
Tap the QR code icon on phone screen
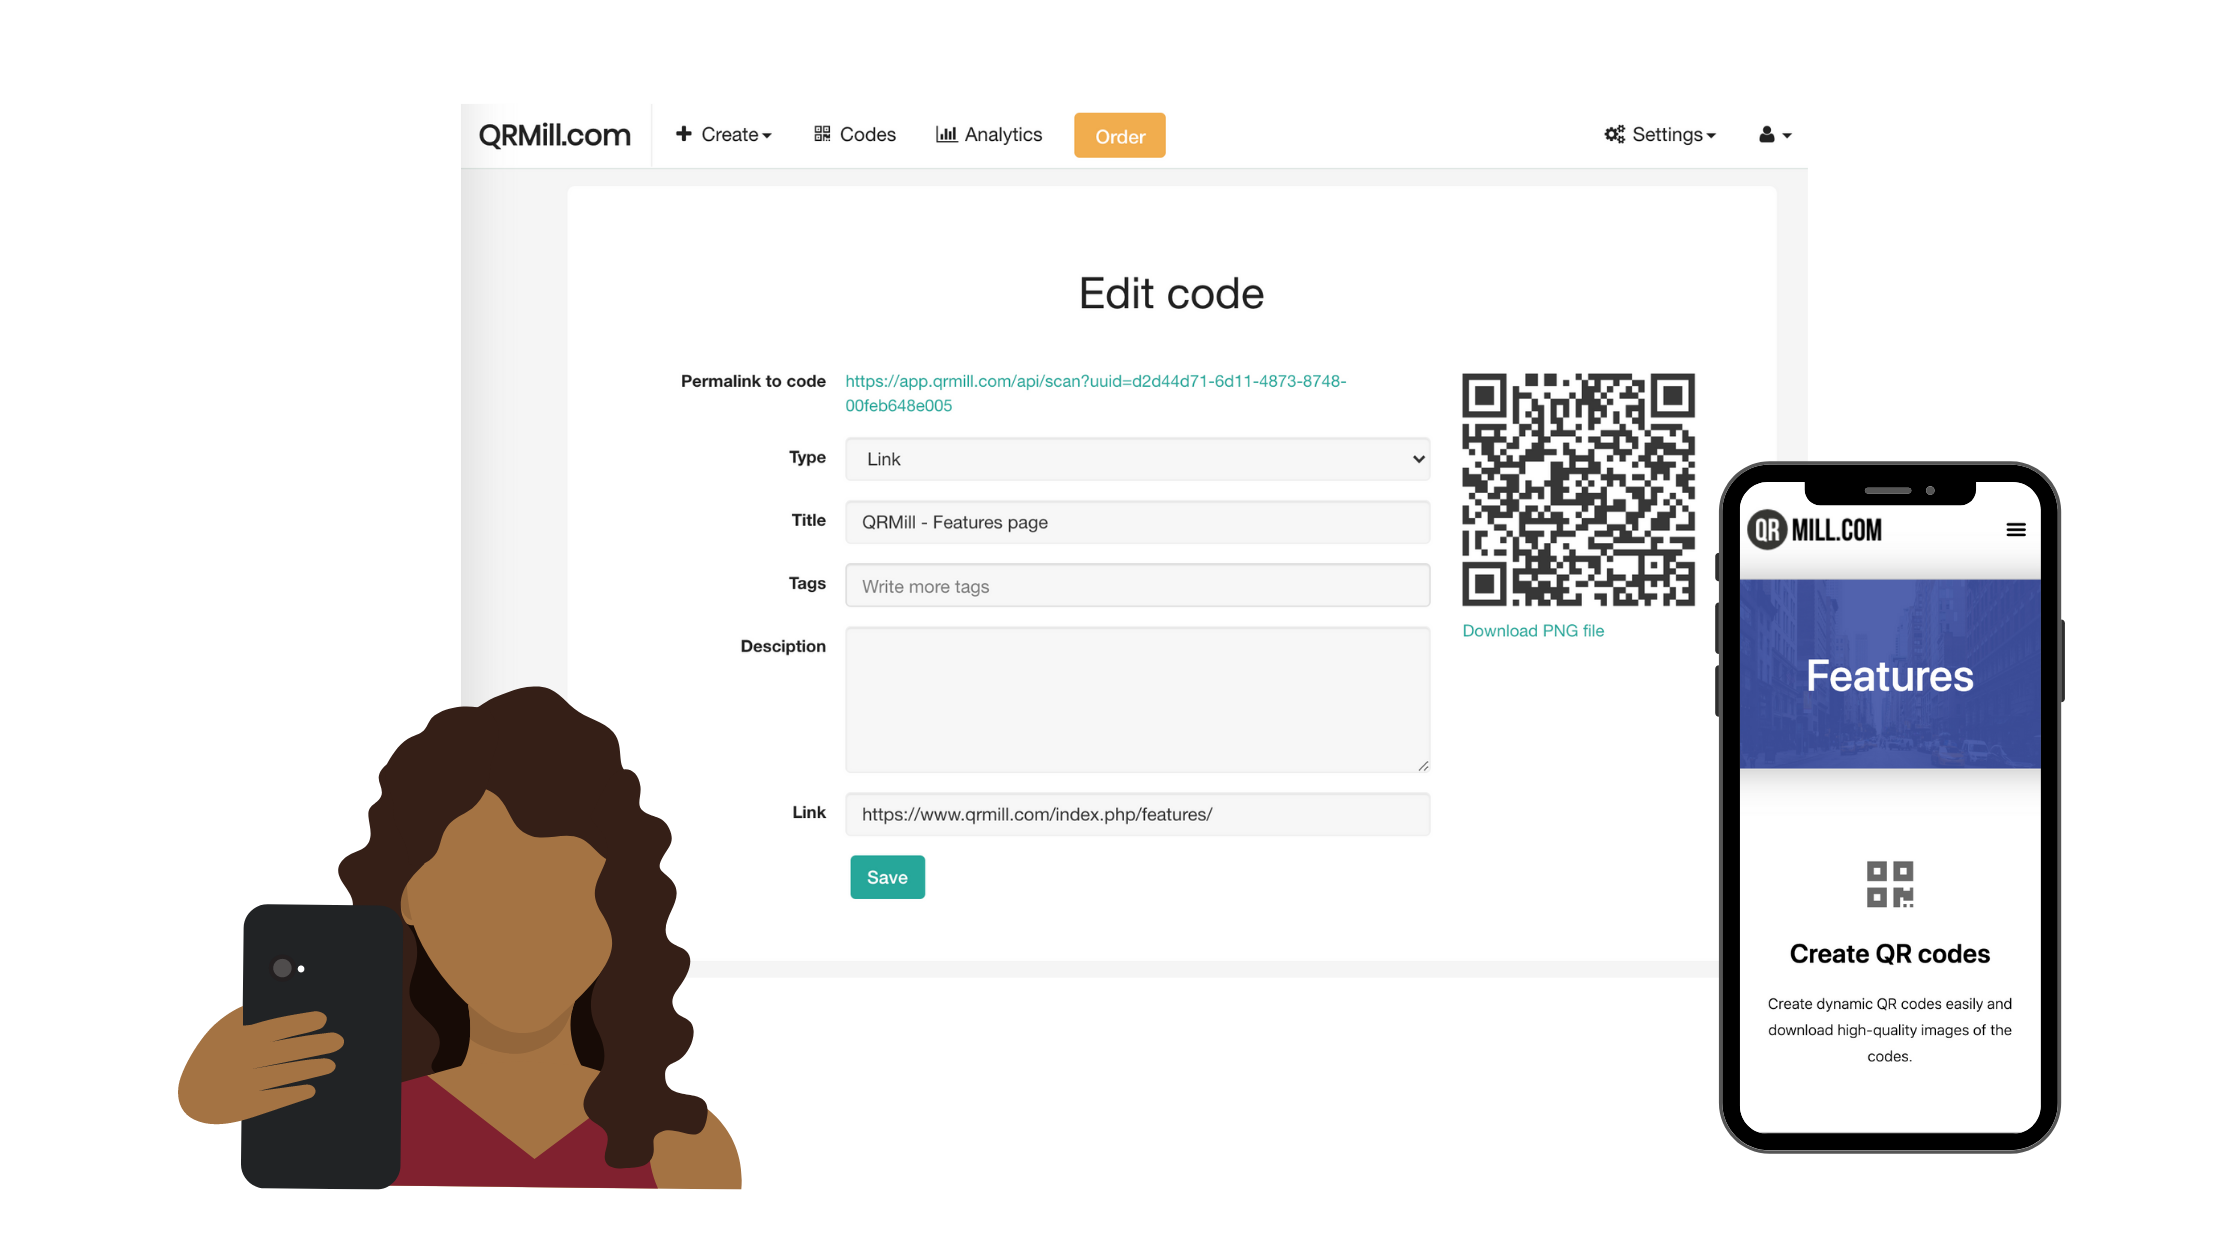pyautogui.click(x=1890, y=885)
